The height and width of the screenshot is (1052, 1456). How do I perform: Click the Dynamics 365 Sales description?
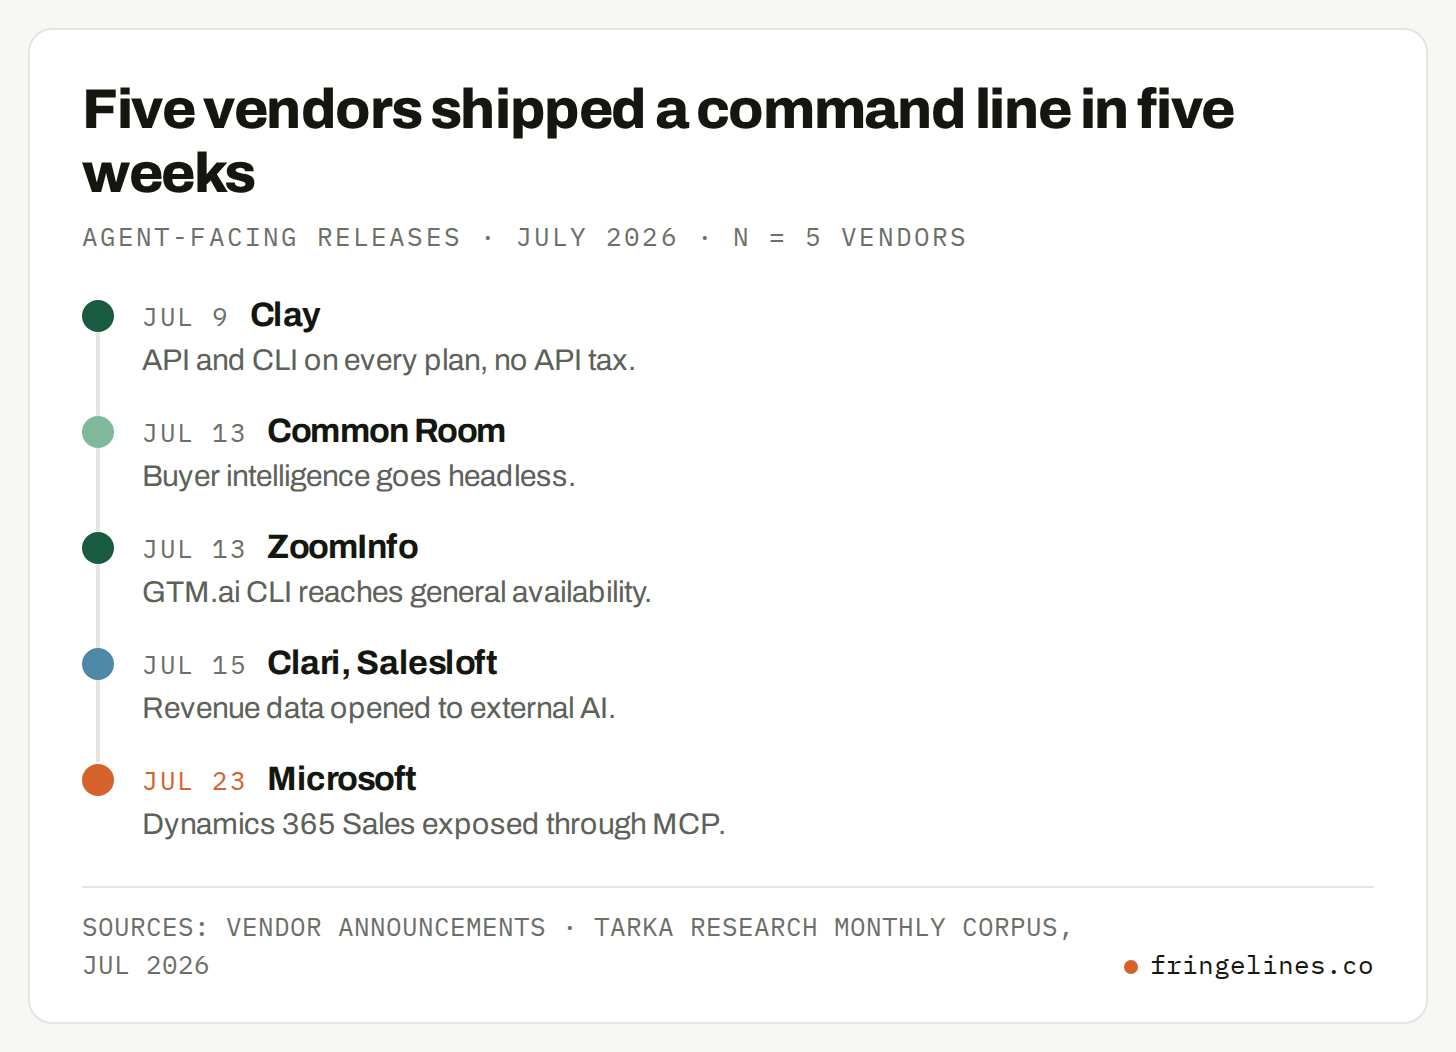(434, 824)
